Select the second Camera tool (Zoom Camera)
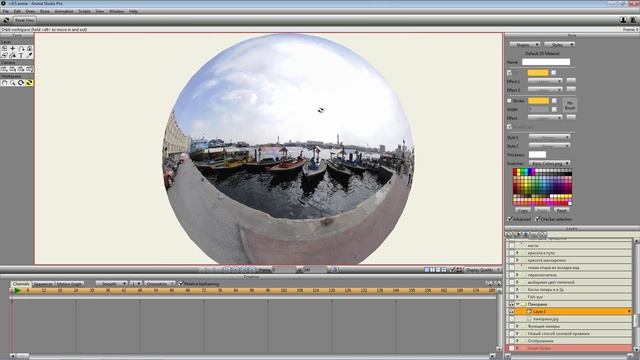Viewport: 640px width, 360px height. tap(13, 69)
